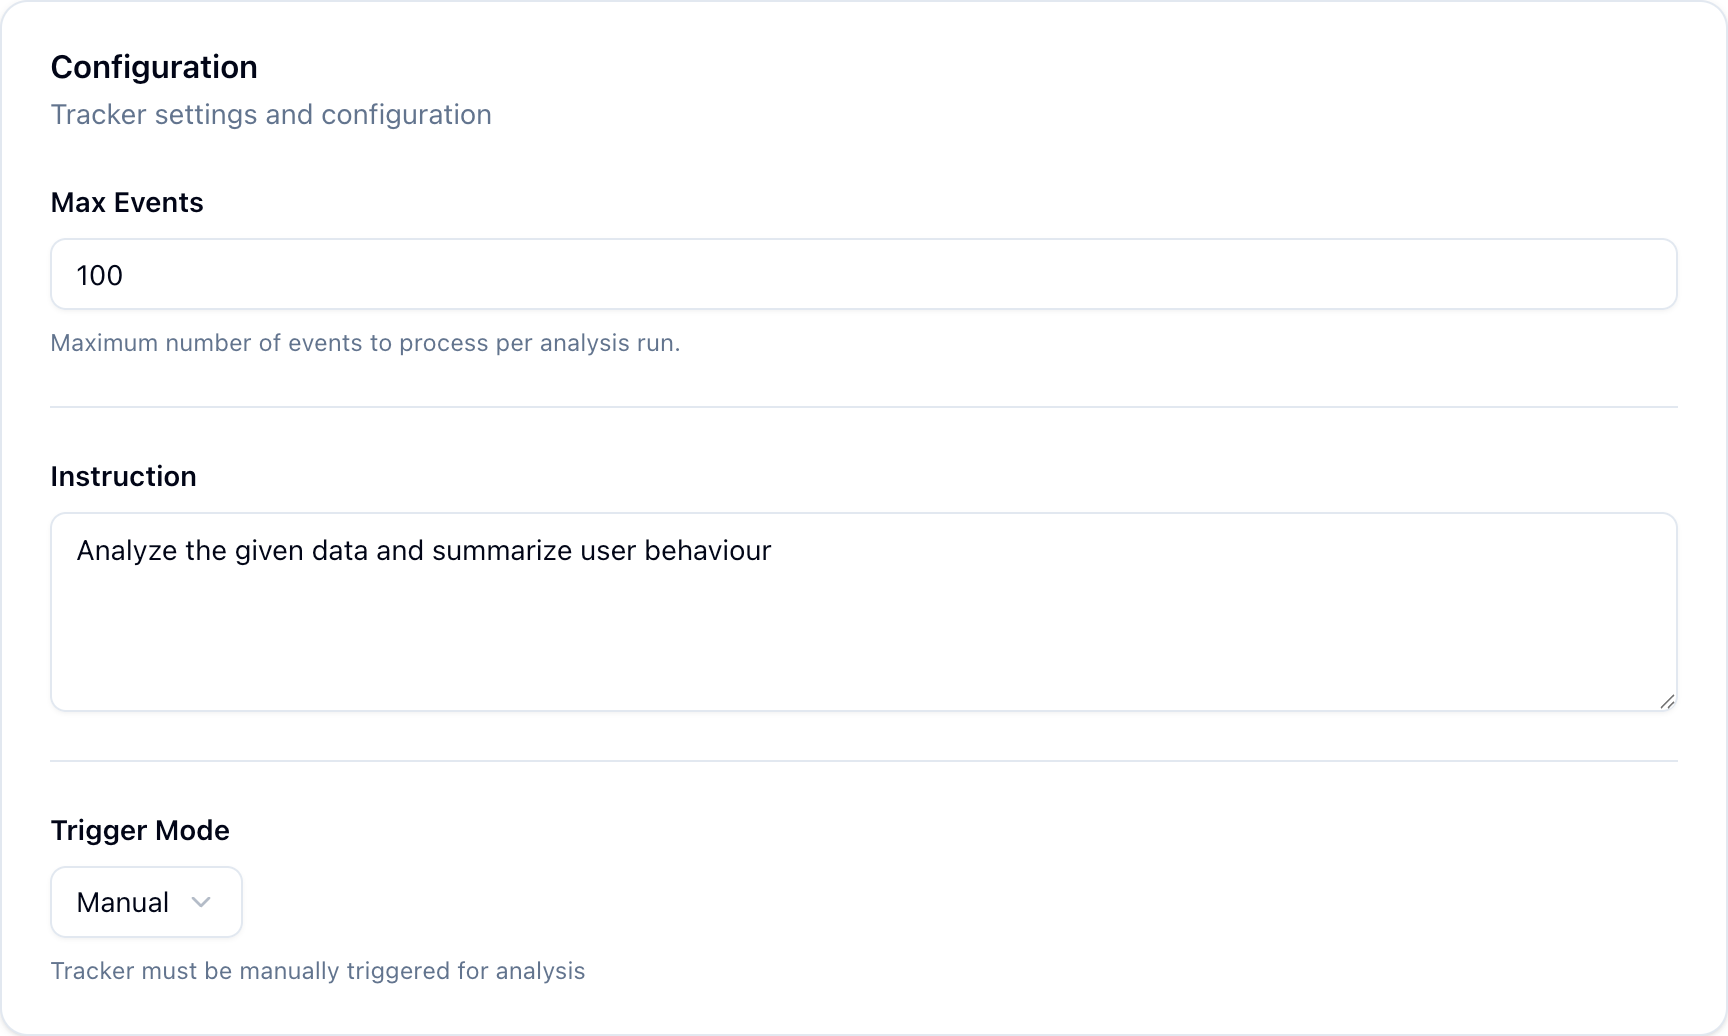Click the textarea resize handle
This screenshot has height=1036, width=1728.
[1668, 701]
